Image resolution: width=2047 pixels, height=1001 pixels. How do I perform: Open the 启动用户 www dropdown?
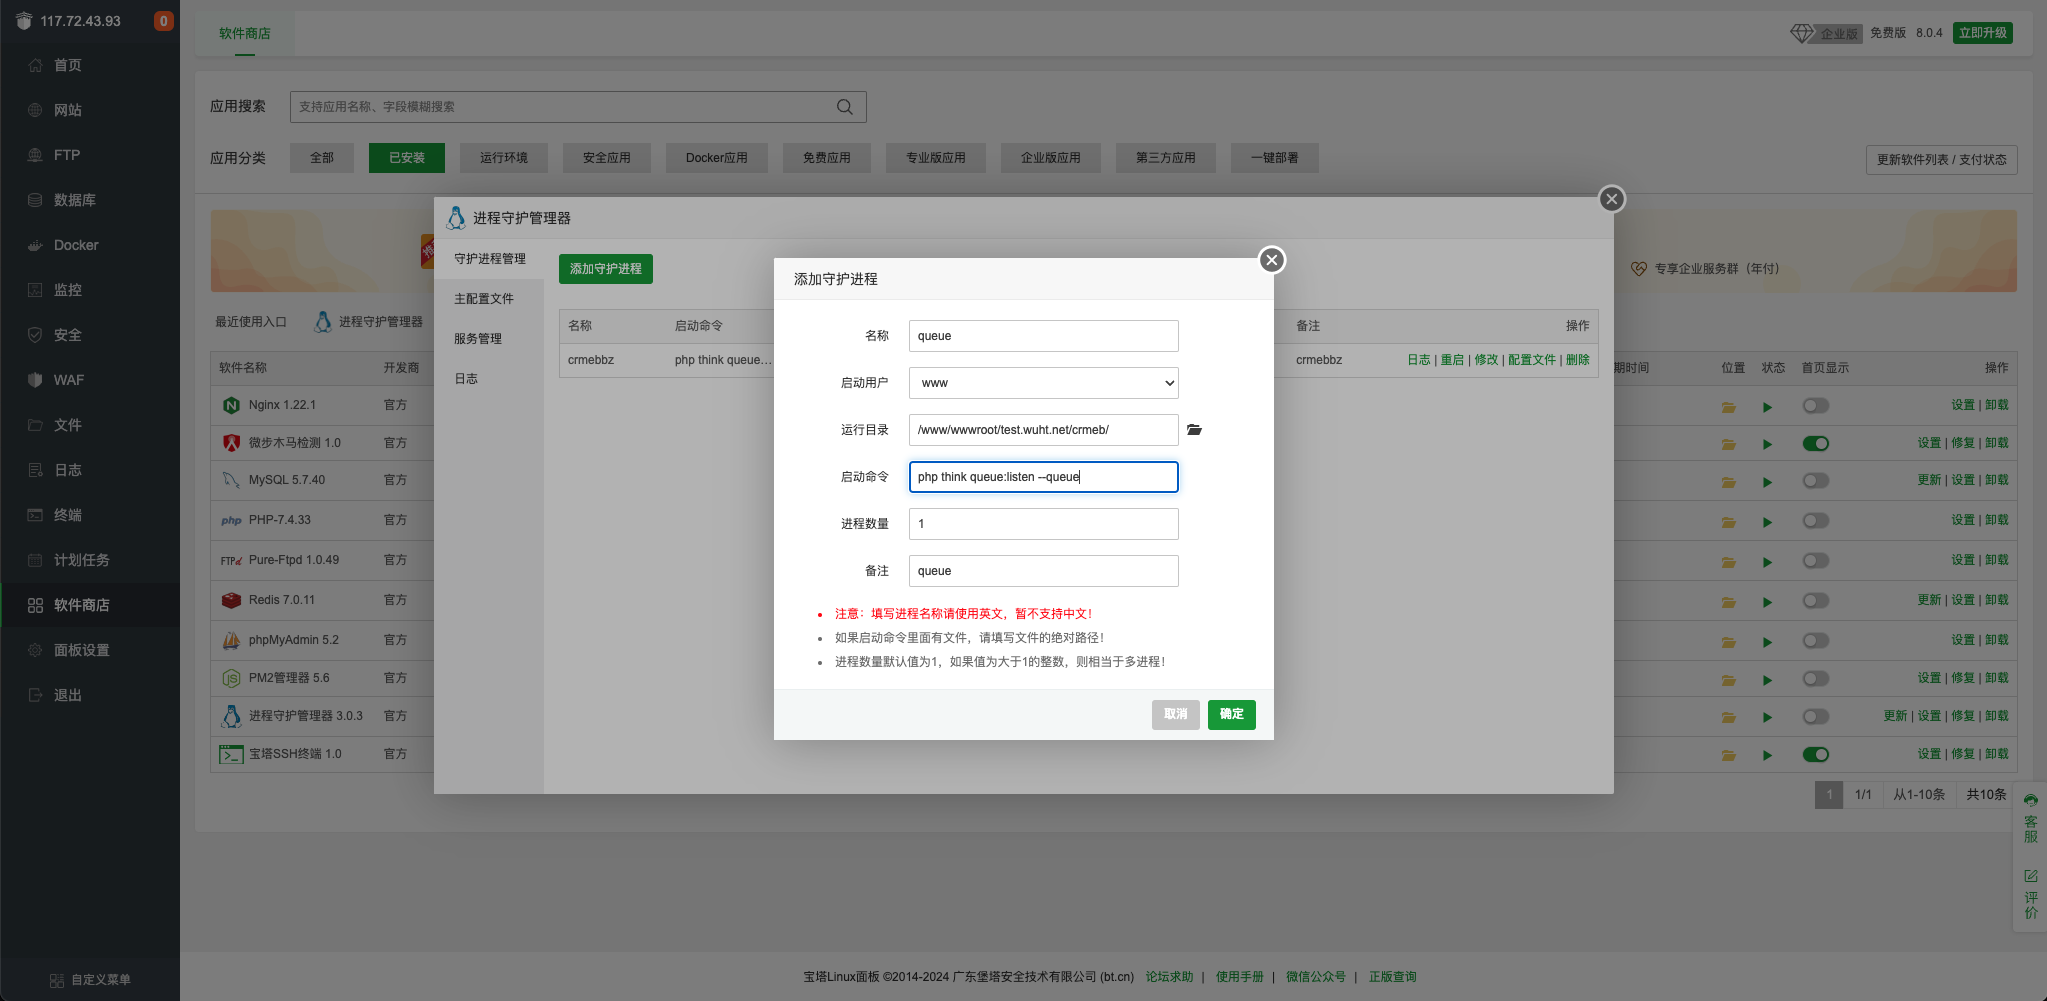[x=1043, y=383]
